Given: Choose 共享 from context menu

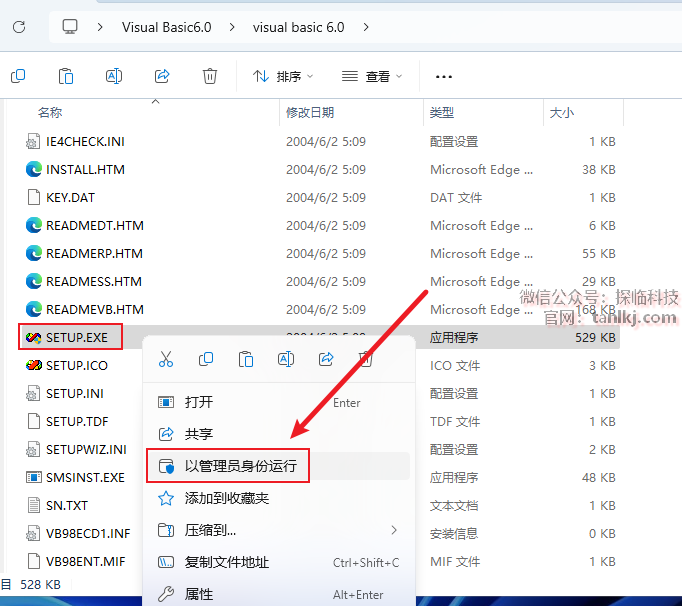Looking at the screenshot, I should point(278,434).
